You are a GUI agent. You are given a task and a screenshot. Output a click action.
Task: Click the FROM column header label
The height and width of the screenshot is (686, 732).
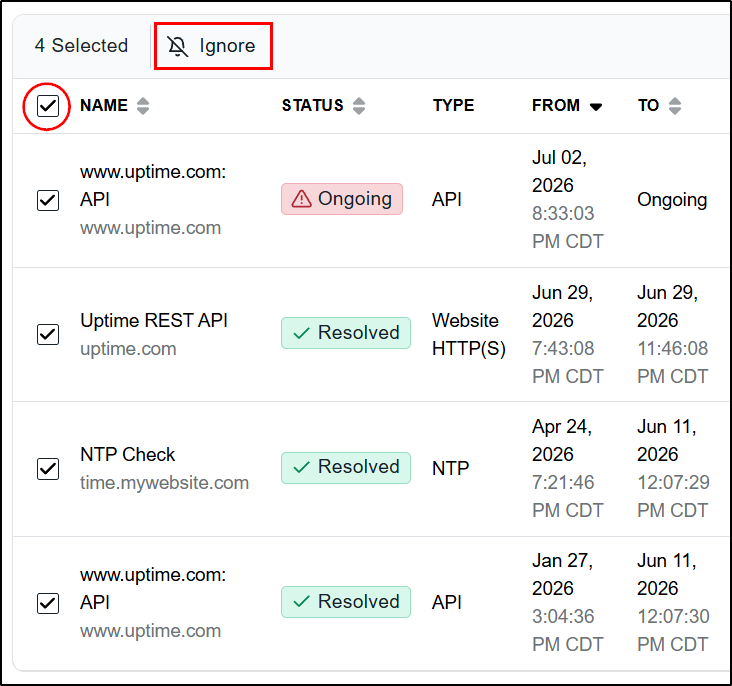click(556, 106)
